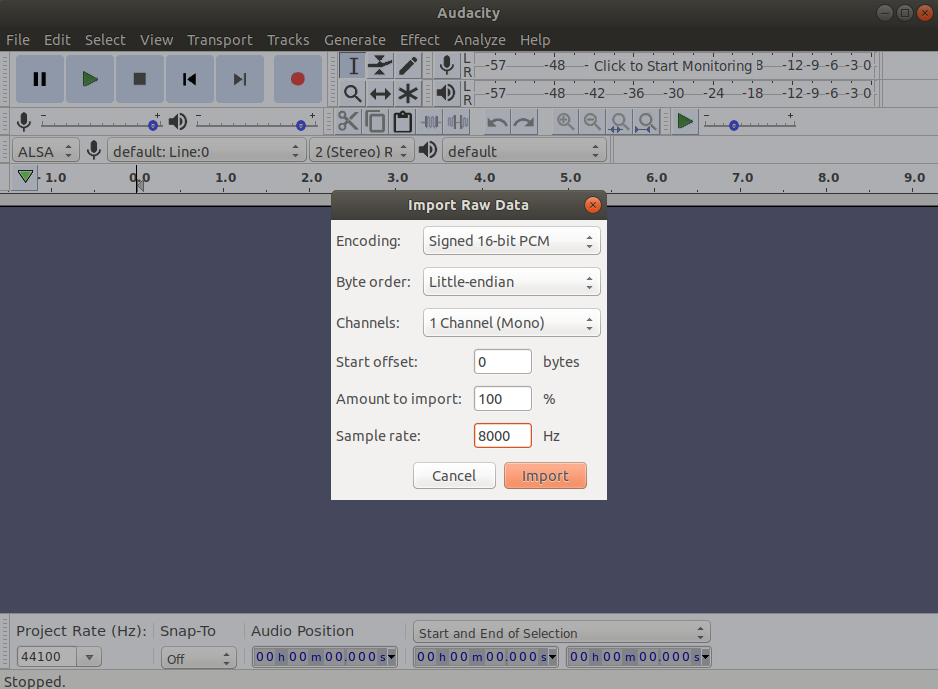
Task: Open the ALSA audio host dropdown
Action: click(45, 151)
